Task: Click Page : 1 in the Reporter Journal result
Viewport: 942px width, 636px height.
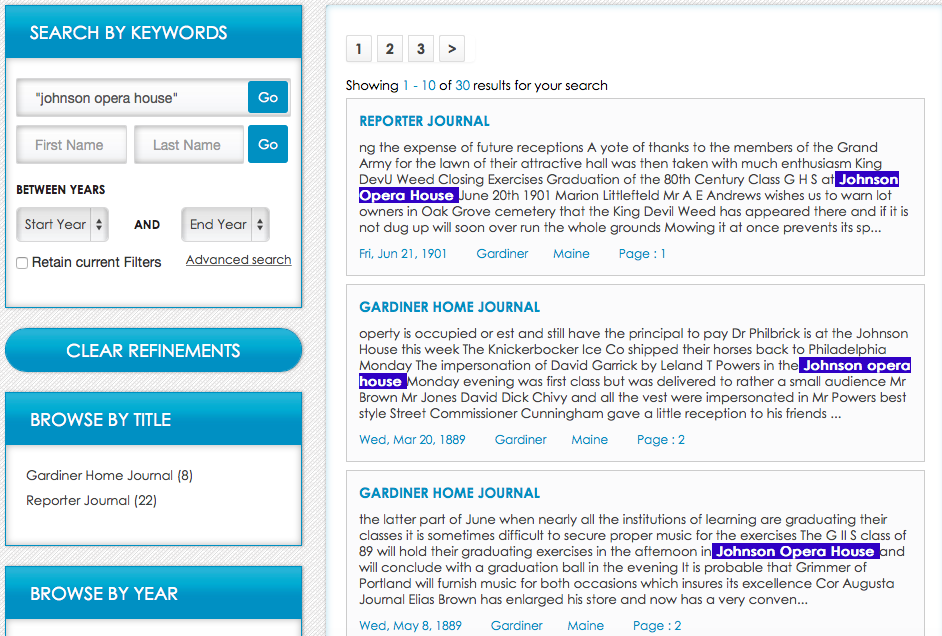Action: coord(642,253)
